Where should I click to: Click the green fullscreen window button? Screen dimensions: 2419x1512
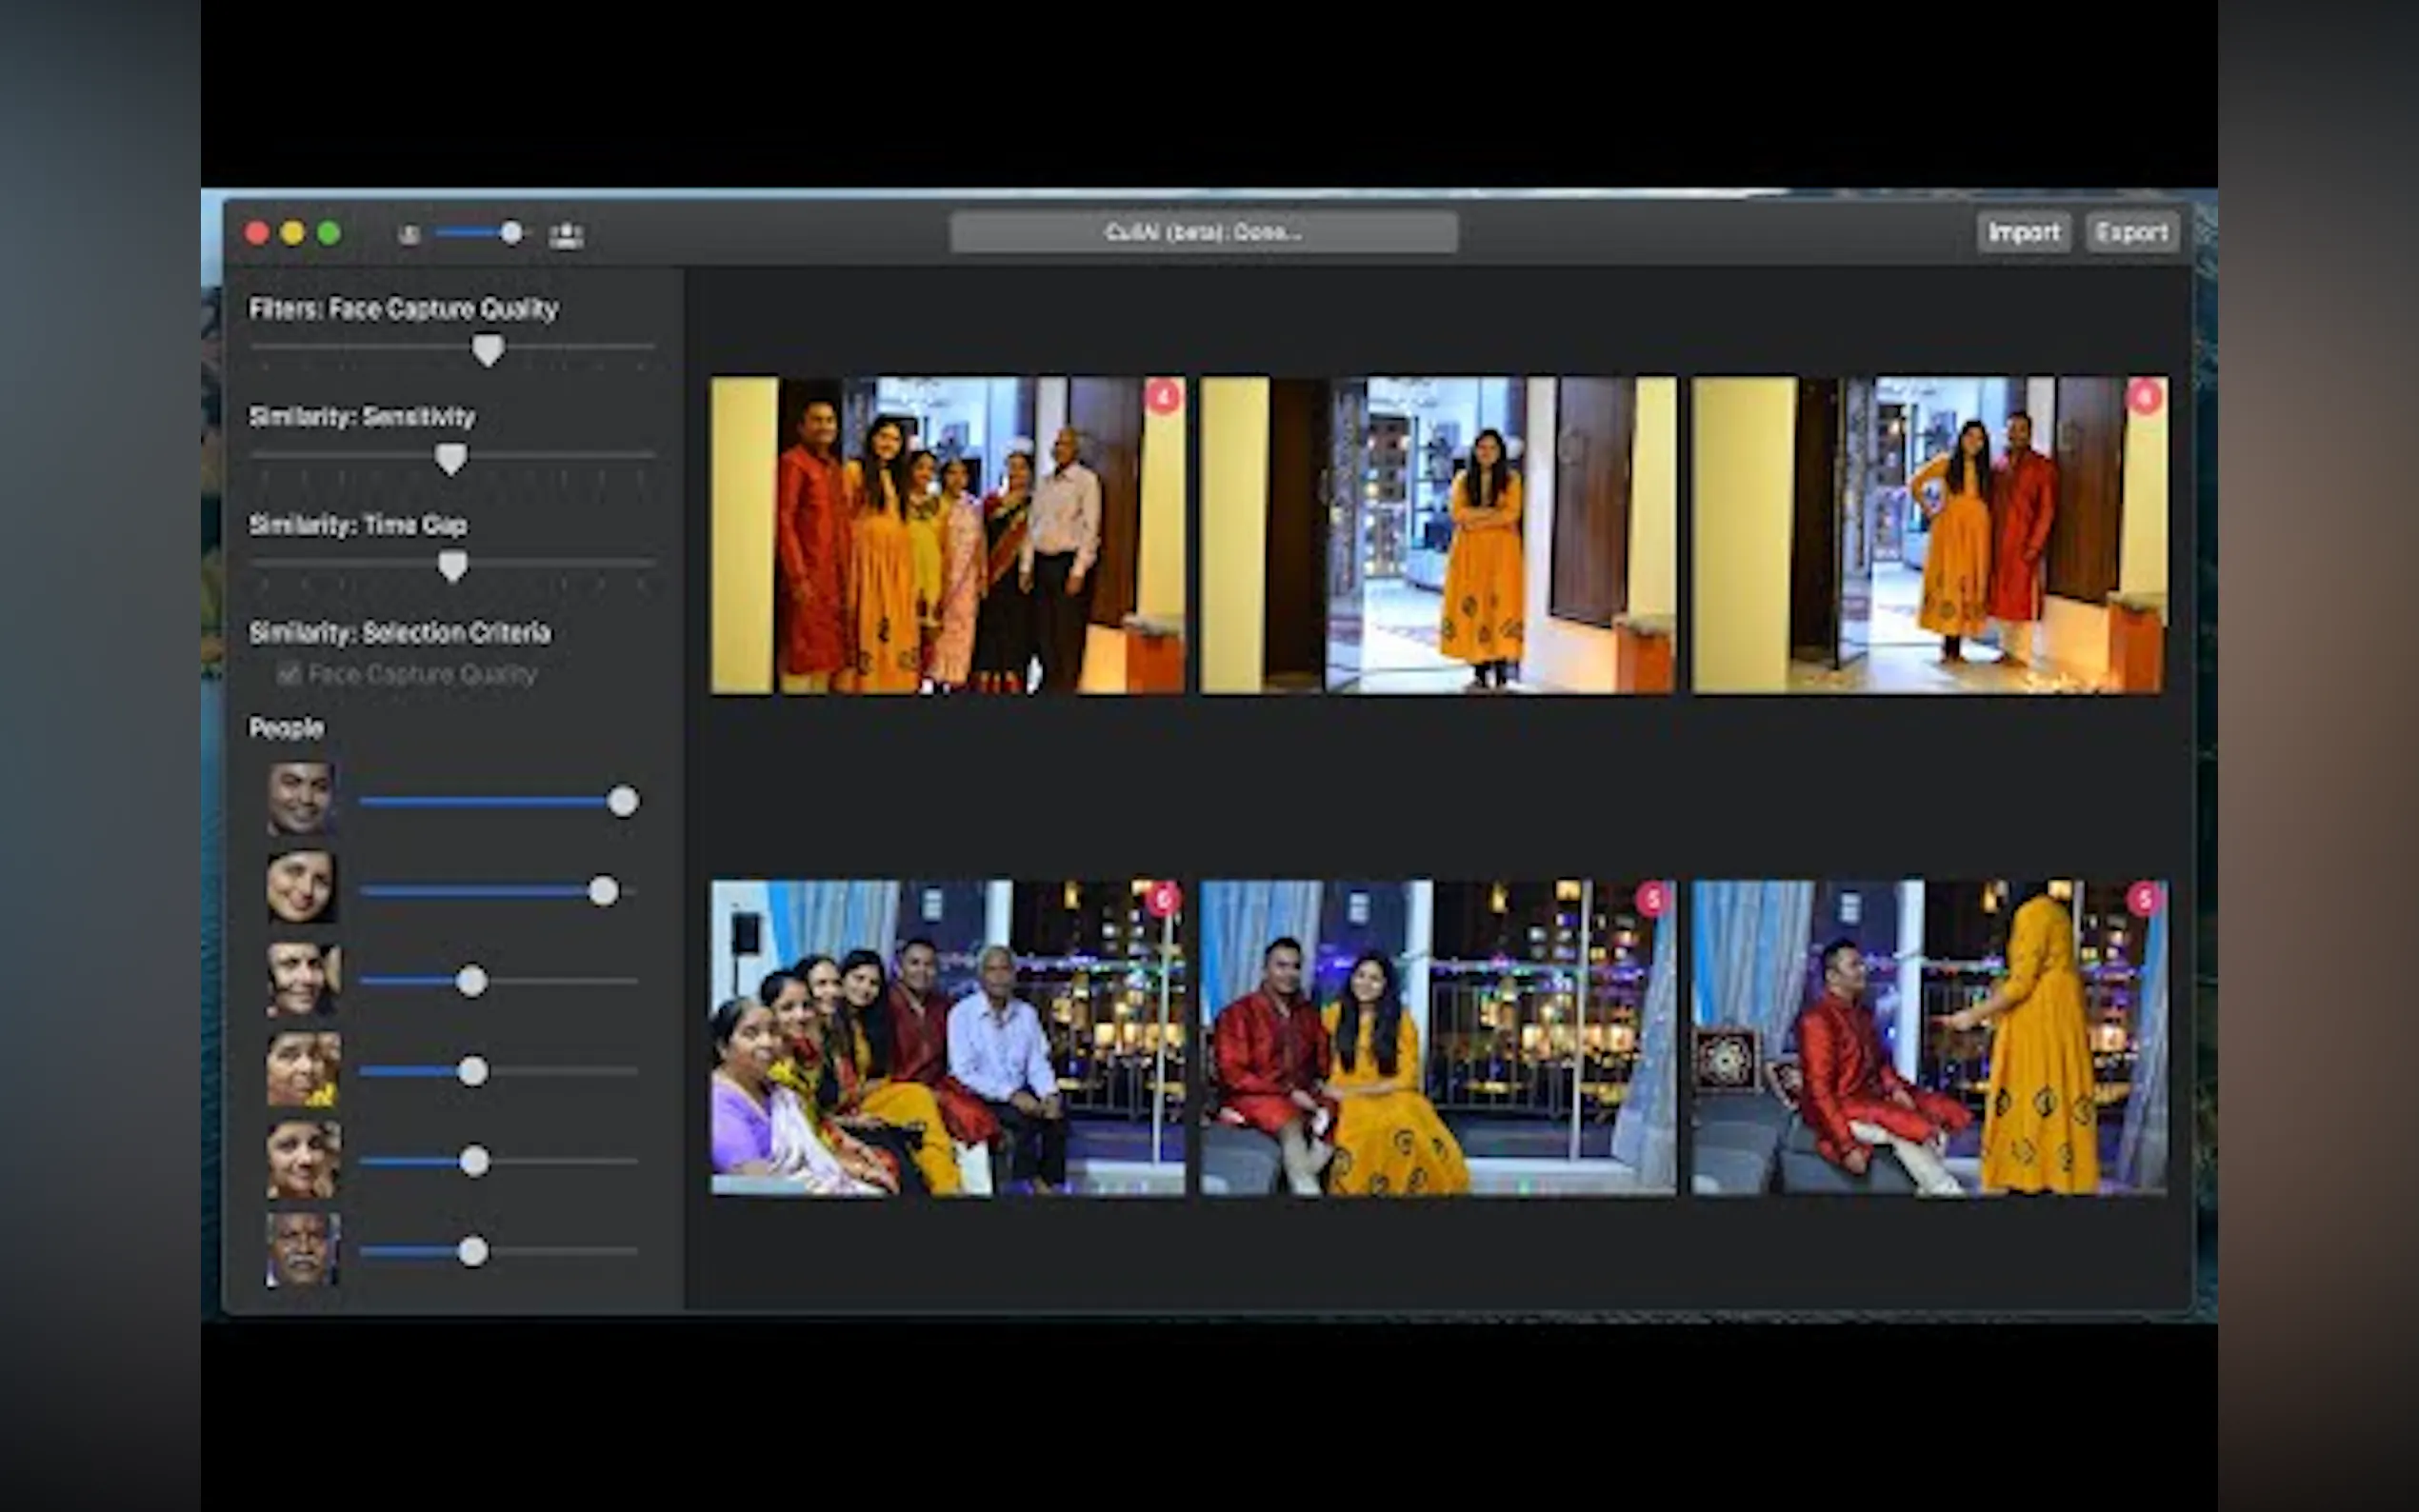coord(329,234)
